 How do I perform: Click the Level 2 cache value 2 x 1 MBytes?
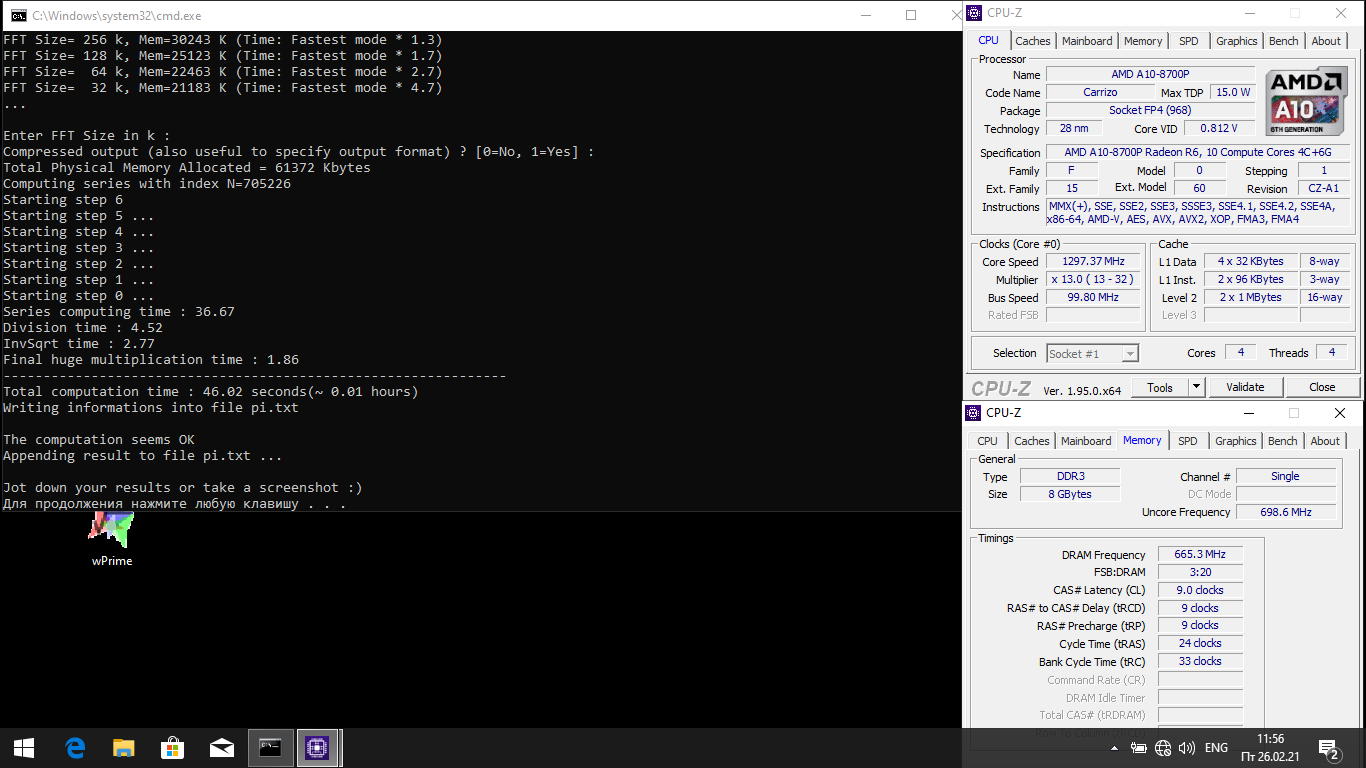click(x=1250, y=297)
